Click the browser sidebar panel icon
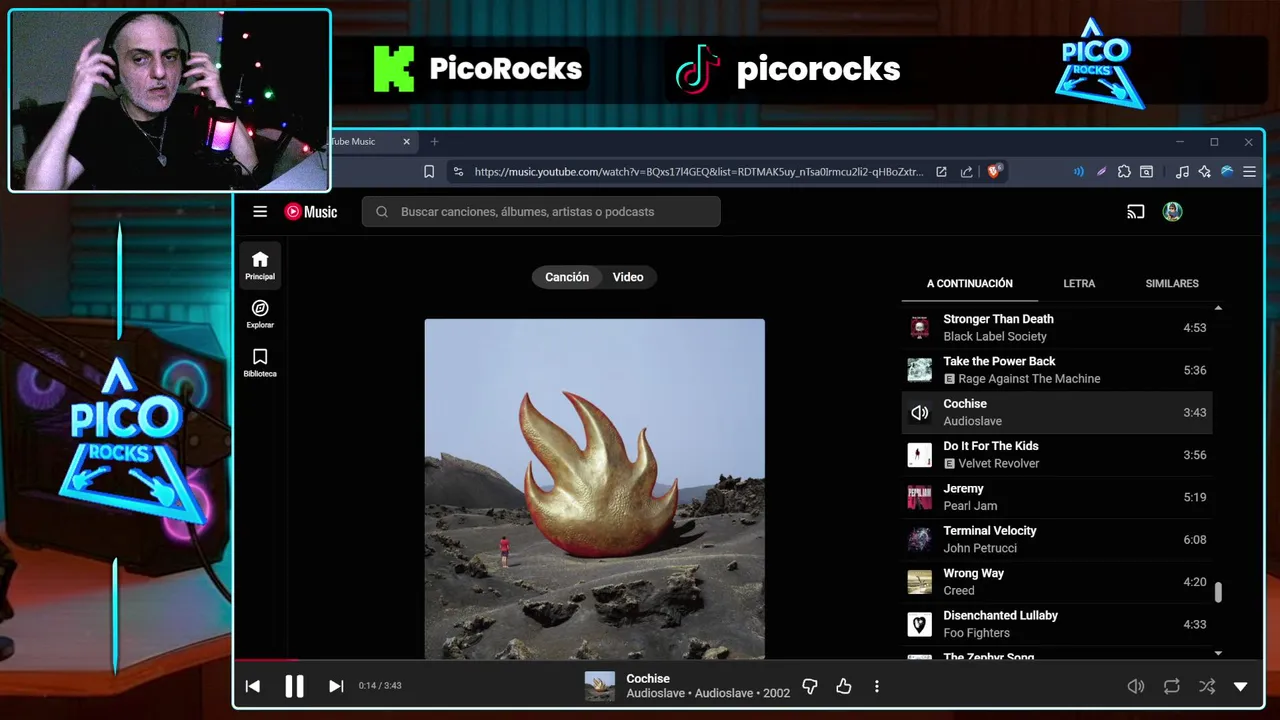This screenshot has height=720, width=1280. pos(1147,172)
